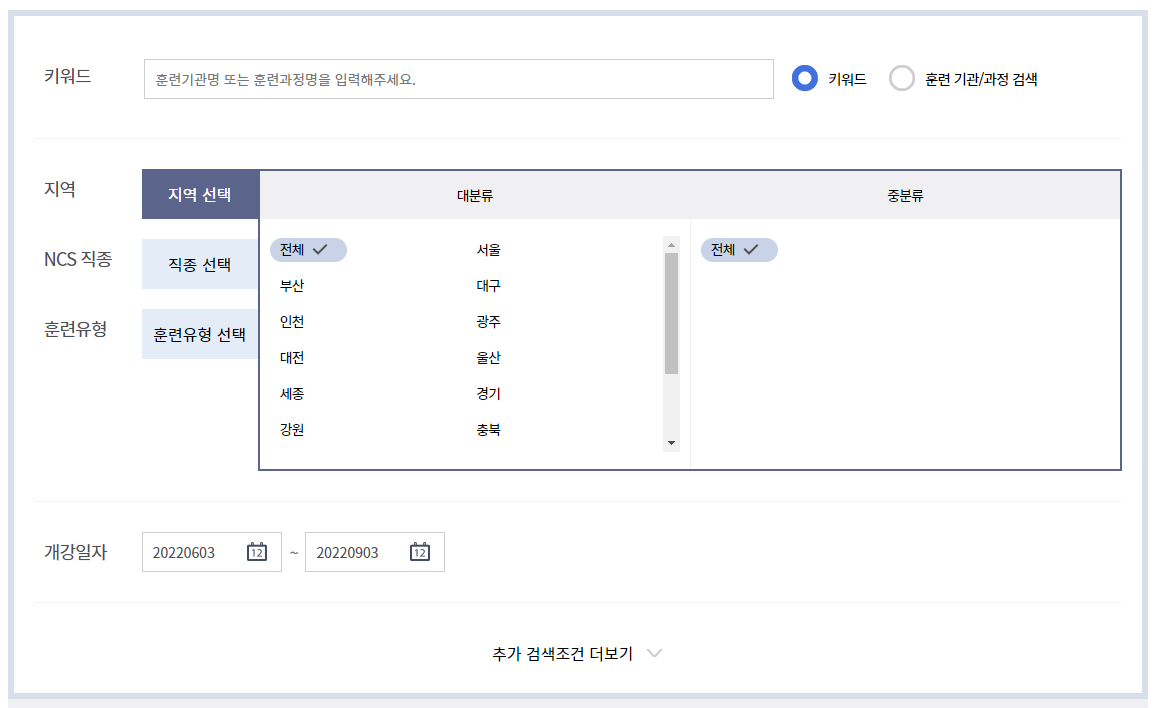Choose 대구 in the 대분류 region list
The height and width of the screenshot is (708, 1160).
coord(487,286)
